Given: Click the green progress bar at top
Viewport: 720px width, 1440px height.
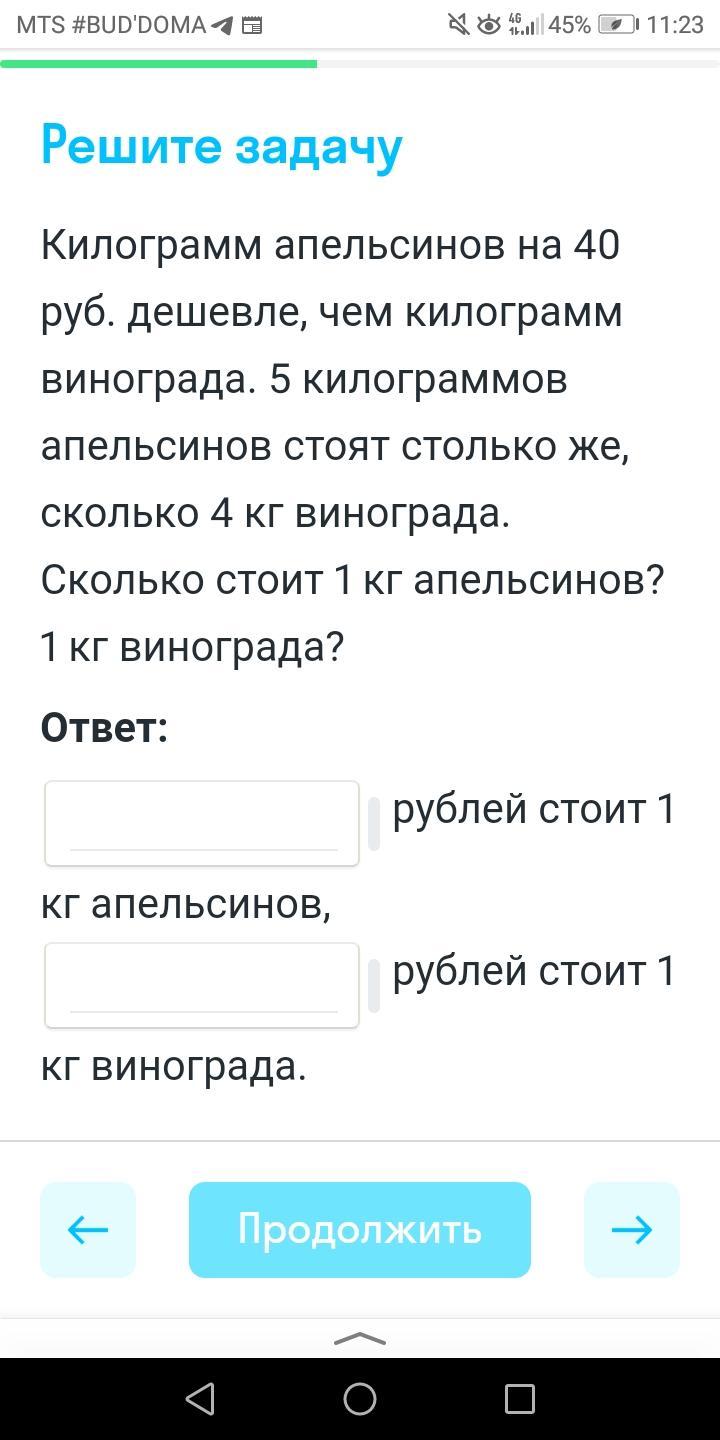Looking at the screenshot, I should pos(158,64).
